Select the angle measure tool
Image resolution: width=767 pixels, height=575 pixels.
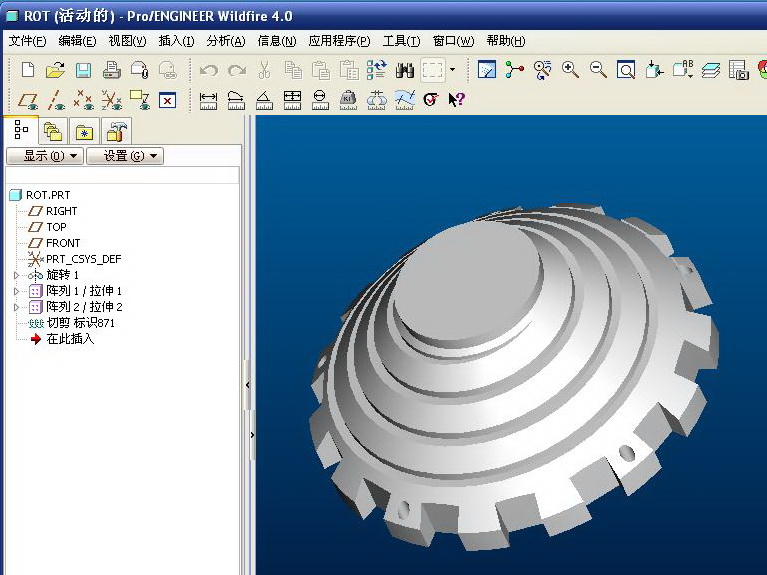(264, 100)
